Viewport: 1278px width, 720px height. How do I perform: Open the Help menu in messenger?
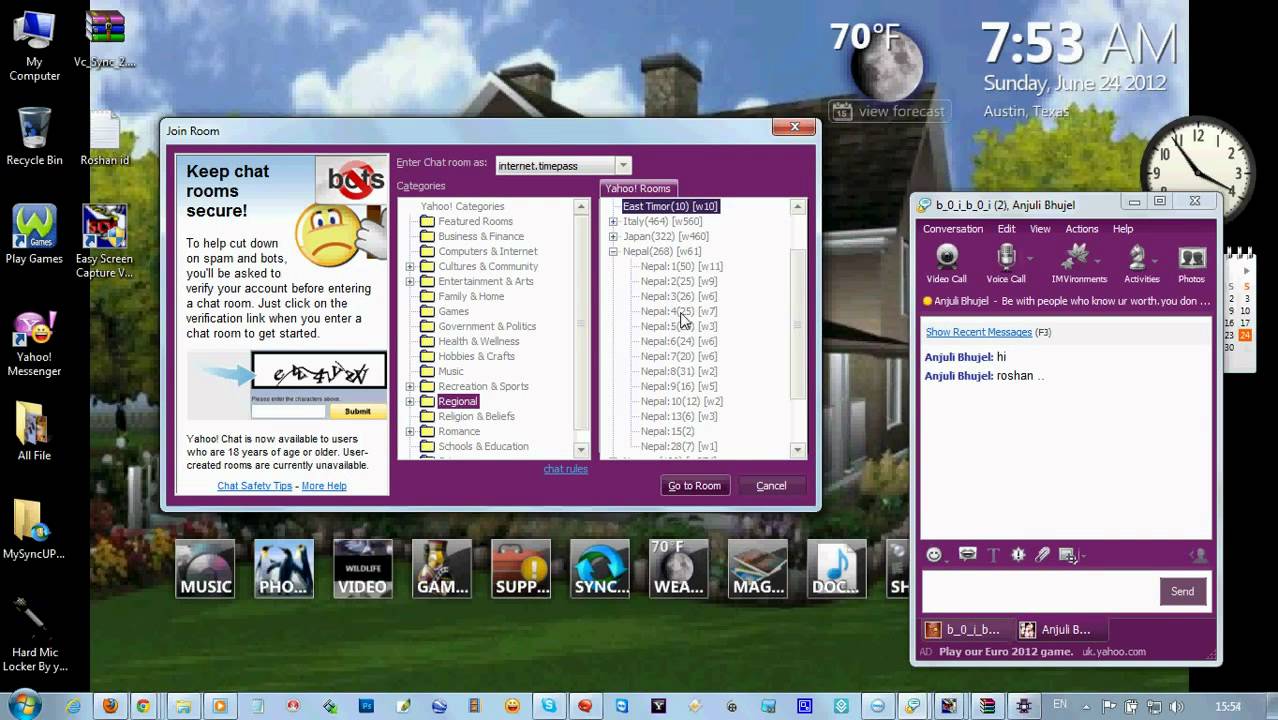pyautogui.click(x=1123, y=229)
